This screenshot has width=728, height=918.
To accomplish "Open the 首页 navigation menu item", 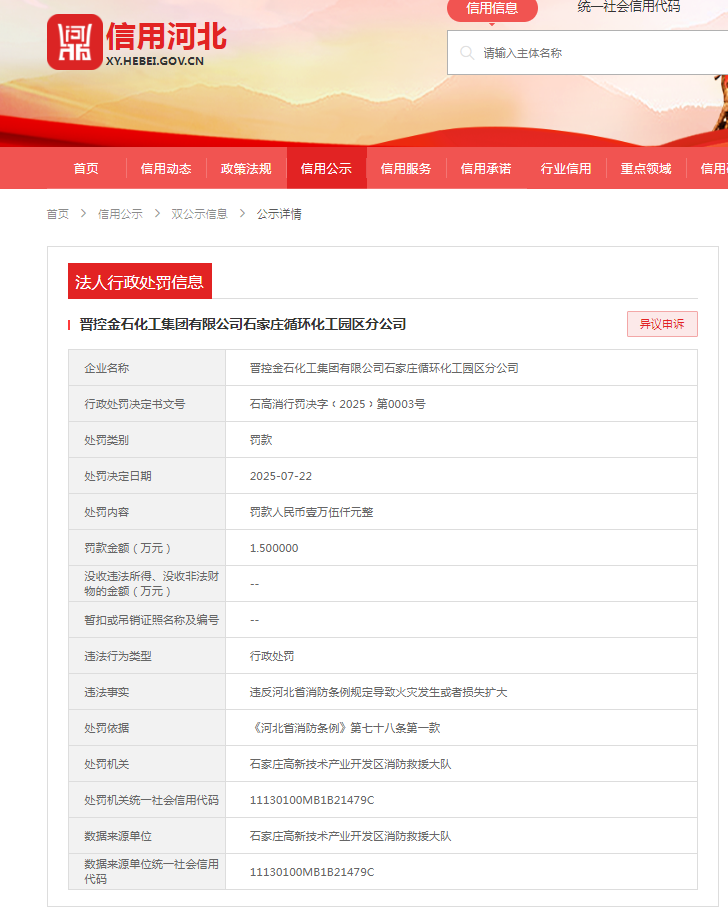I will [86, 169].
